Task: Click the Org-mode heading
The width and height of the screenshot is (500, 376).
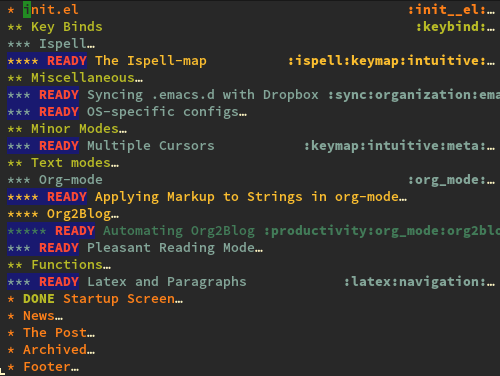Action: click(71, 180)
